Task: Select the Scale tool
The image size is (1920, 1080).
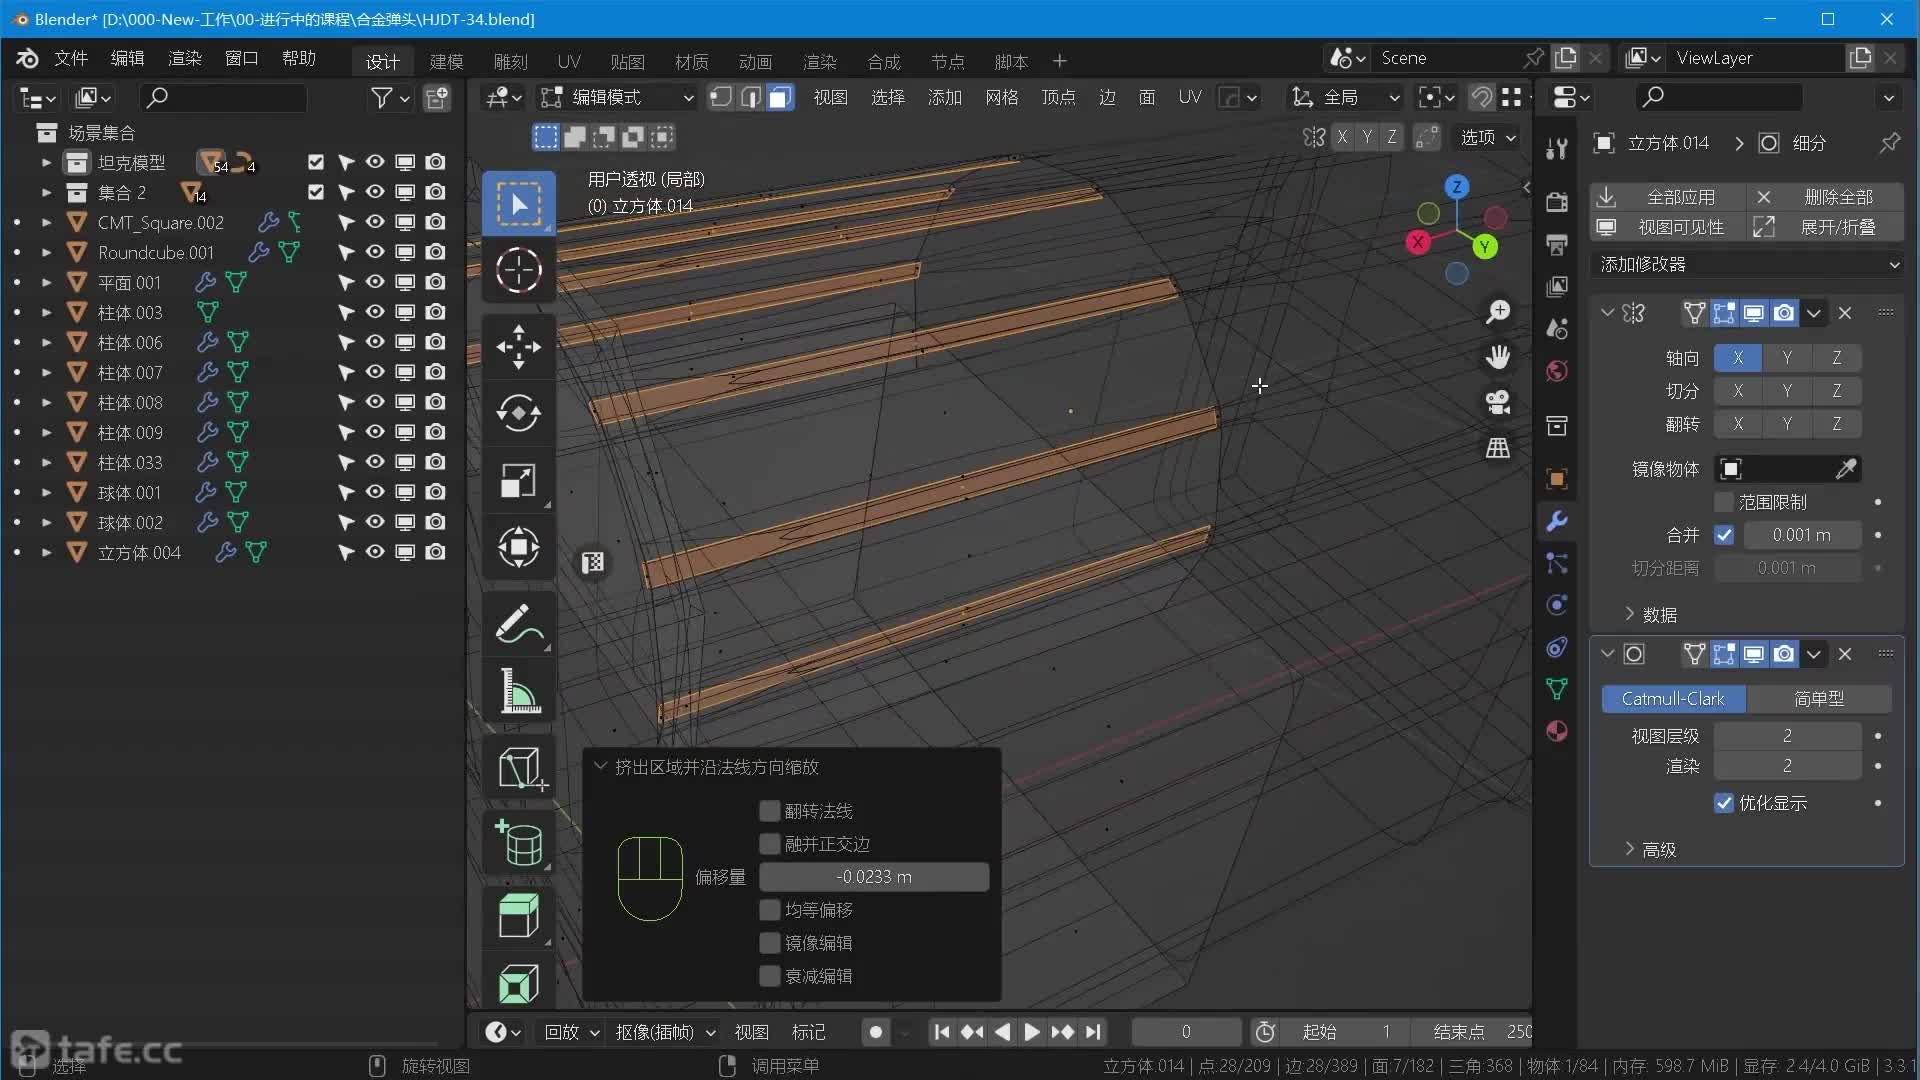Action: tap(518, 480)
